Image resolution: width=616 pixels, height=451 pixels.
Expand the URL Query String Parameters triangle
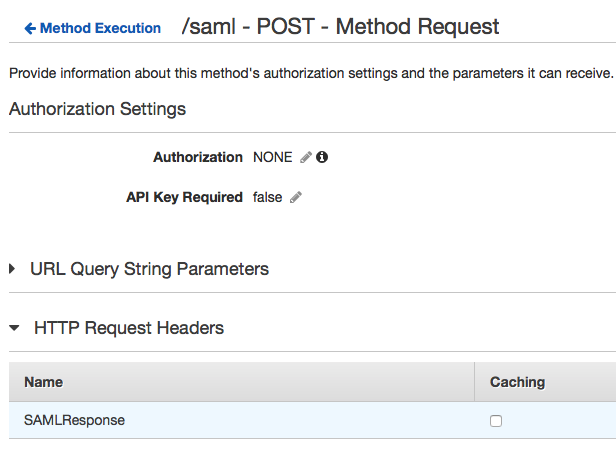click(x=13, y=269)
